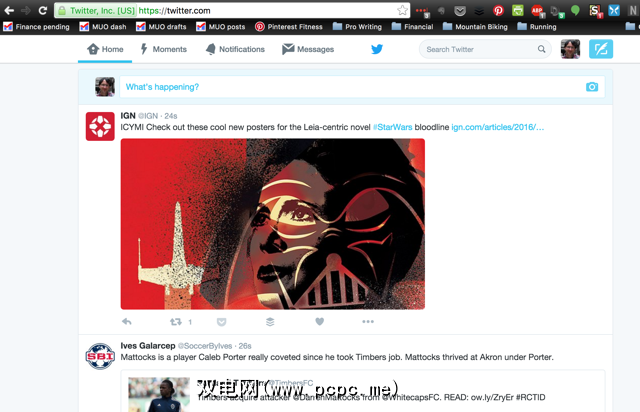This screenshot has height=412, width=640.
Task: Reply to the IGN tweet
Action: [x=127, y=322]
